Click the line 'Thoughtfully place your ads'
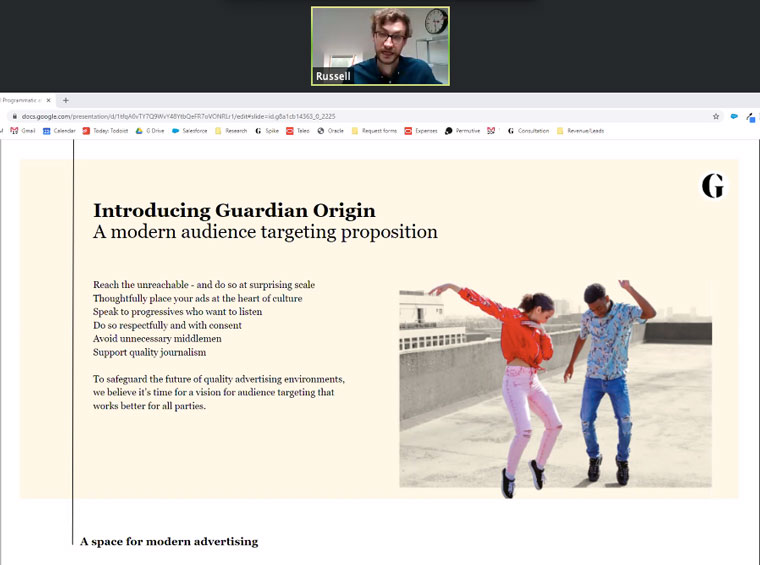The height and width of the screenshot is (565, 760). click(197, 298)
